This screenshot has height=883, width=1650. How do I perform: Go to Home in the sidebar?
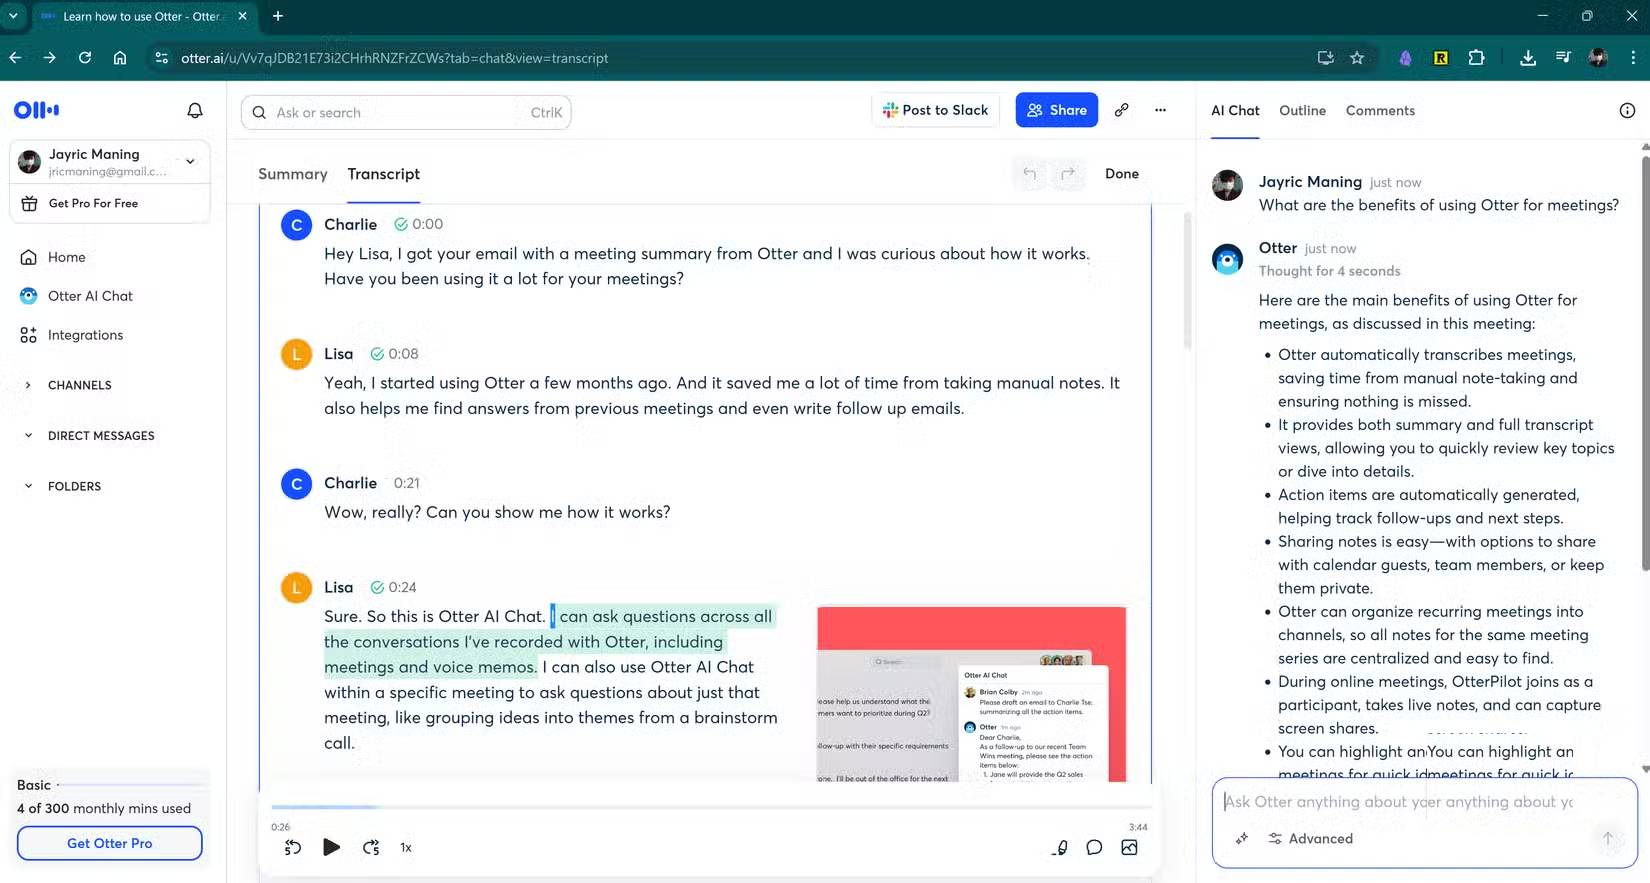pos(66,257)
